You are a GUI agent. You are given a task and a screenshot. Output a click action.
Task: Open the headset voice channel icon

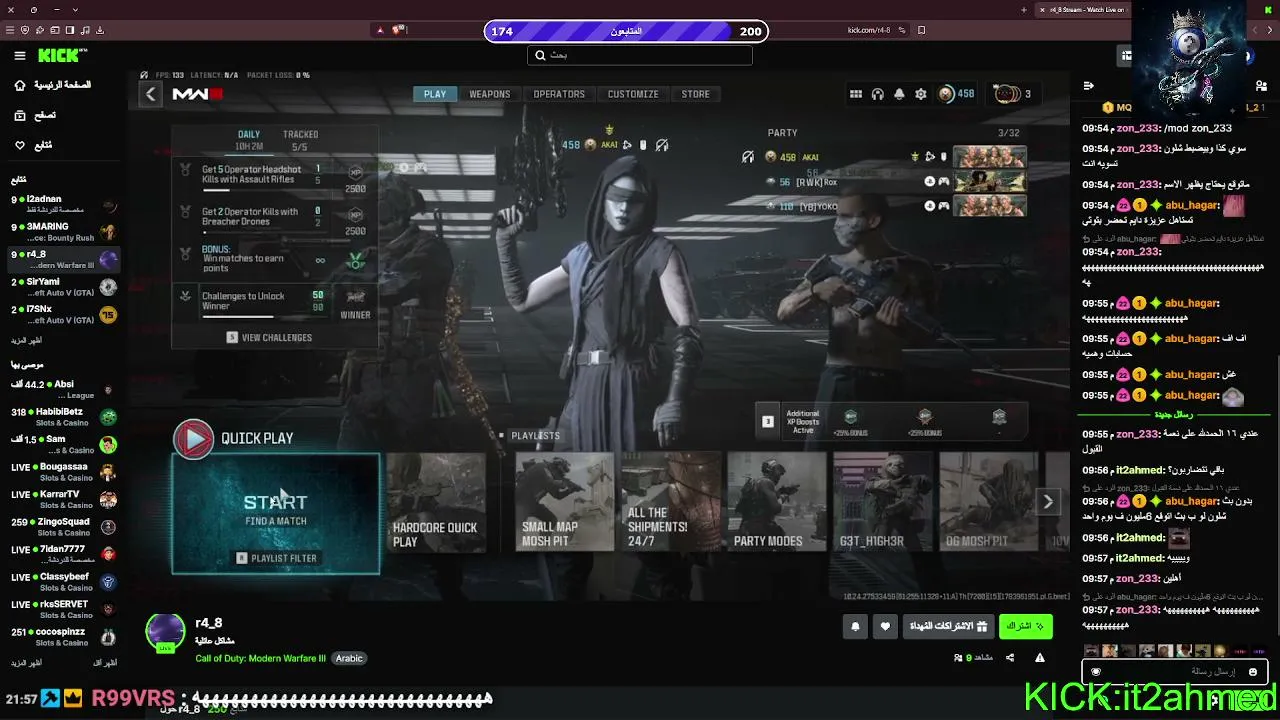877,94
